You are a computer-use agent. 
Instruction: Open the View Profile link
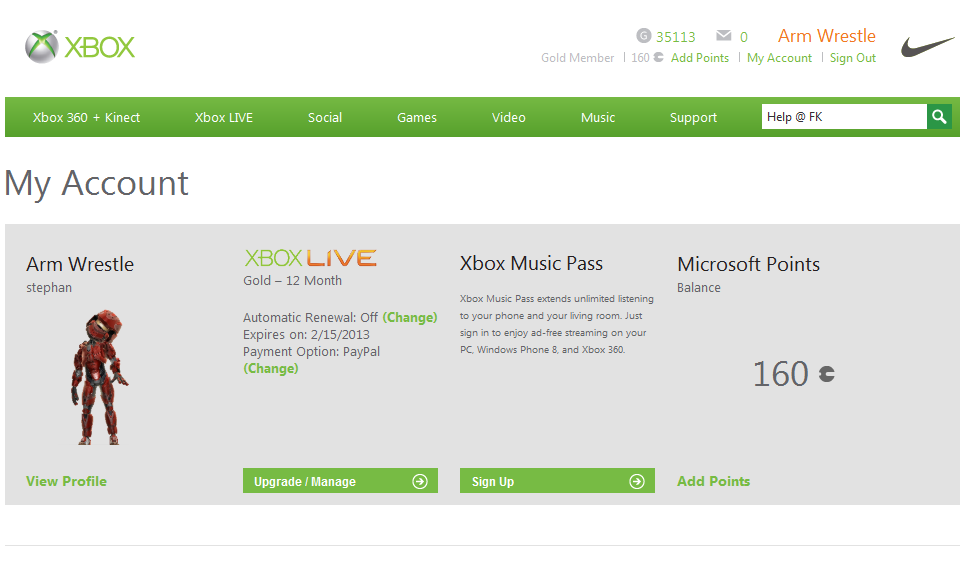coord(66,481)
